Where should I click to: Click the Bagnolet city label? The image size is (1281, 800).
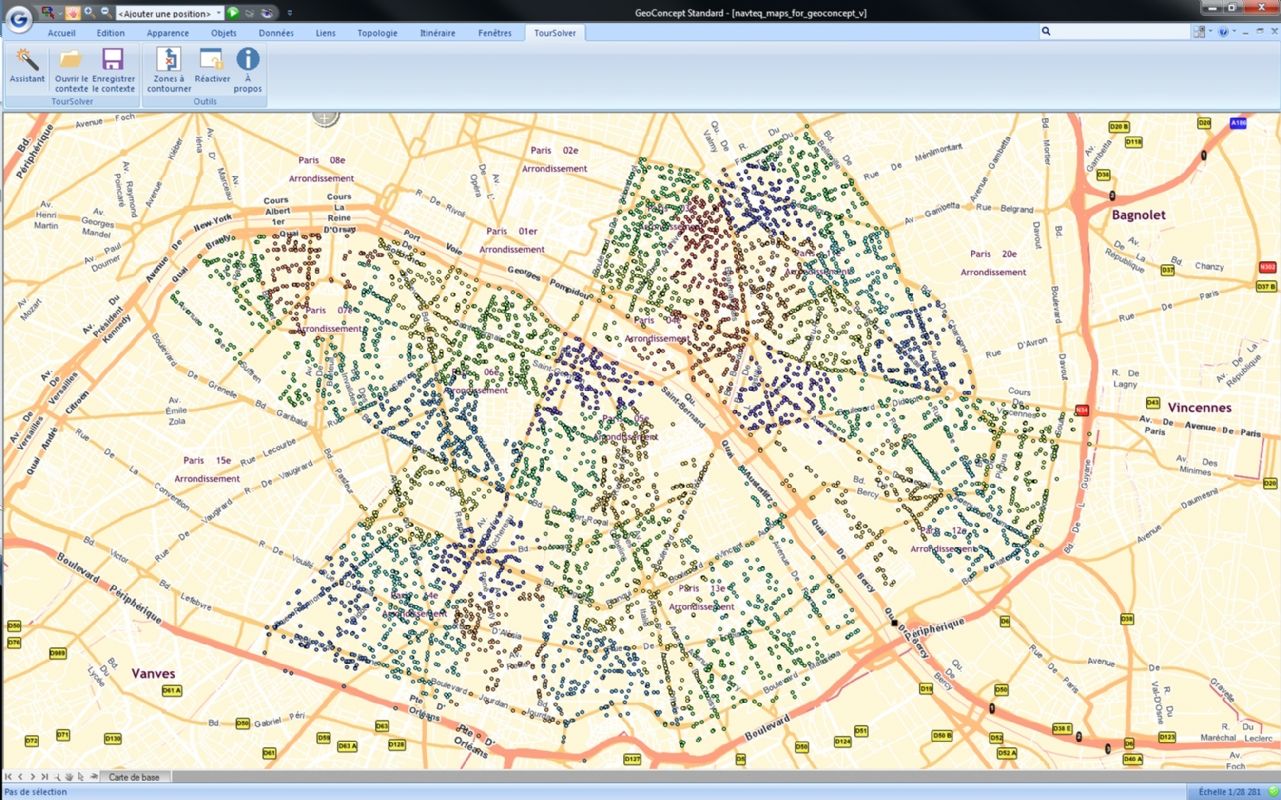click(x=1139, y=215)
